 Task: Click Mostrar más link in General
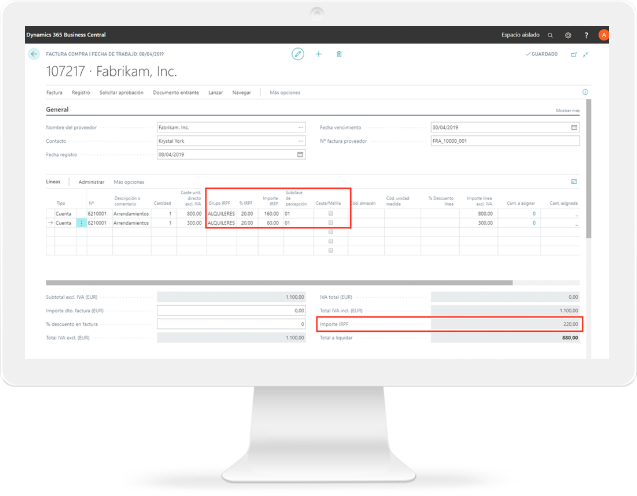567,110
